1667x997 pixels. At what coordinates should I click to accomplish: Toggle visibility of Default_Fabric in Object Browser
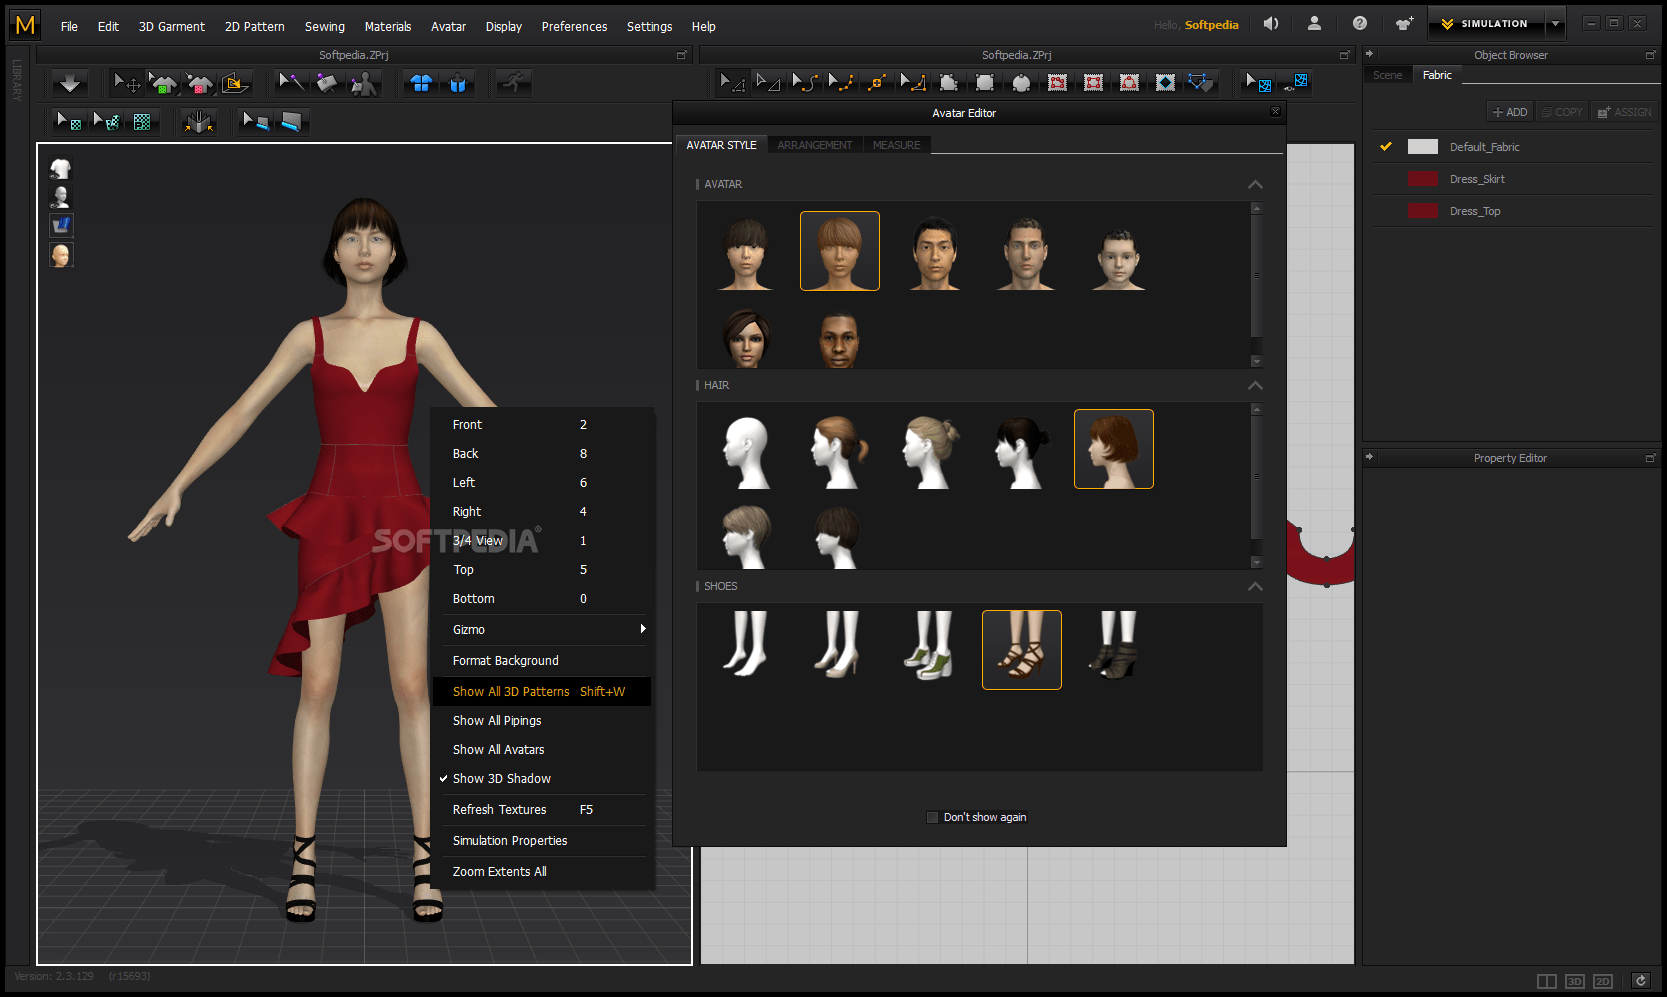point(1387,146)
